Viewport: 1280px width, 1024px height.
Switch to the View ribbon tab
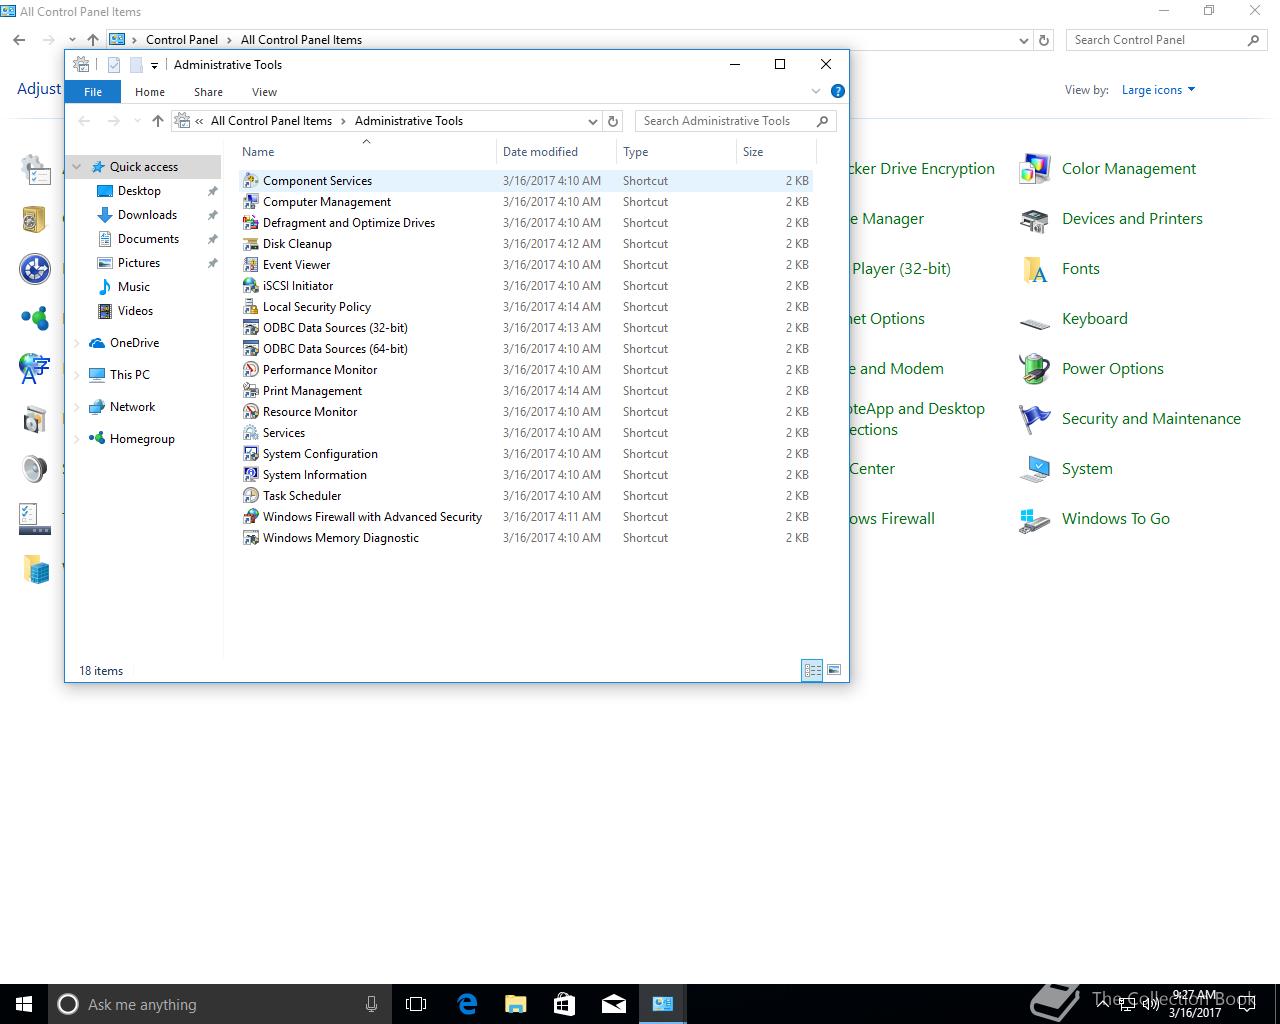[264, 92]
